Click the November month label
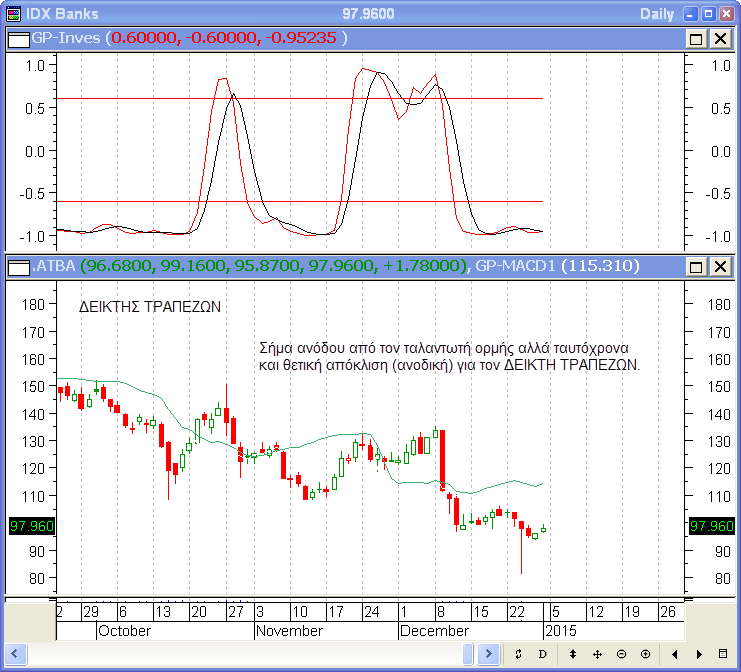 289,631
